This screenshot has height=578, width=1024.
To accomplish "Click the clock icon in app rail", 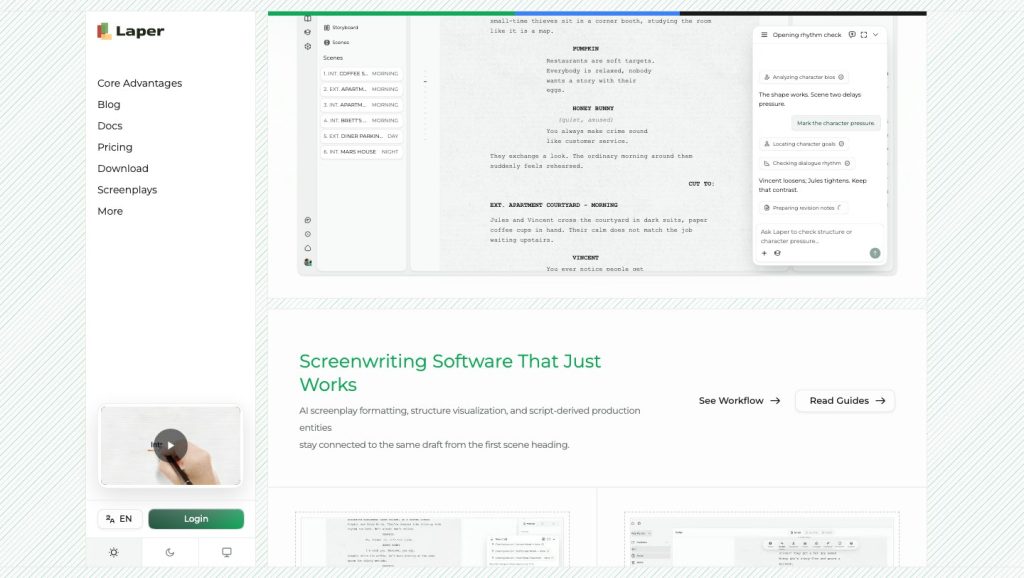I will coord(308,234).
